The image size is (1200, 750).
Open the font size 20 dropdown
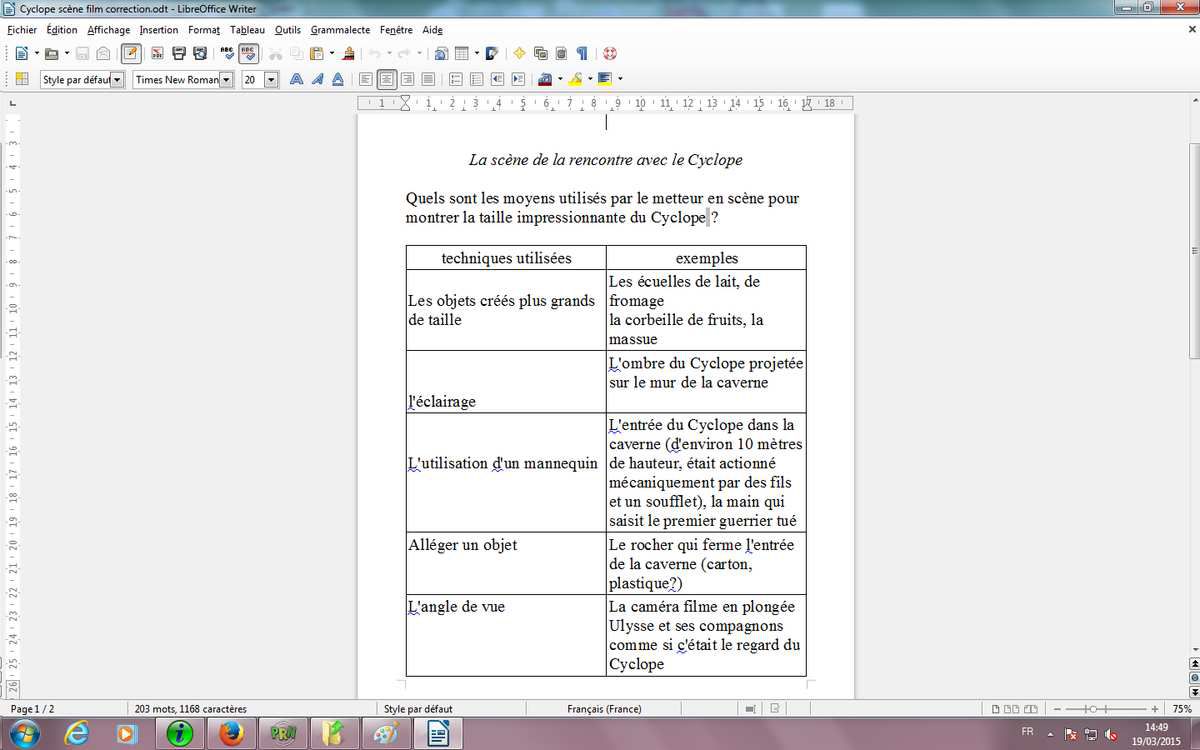tap(271, 79)
